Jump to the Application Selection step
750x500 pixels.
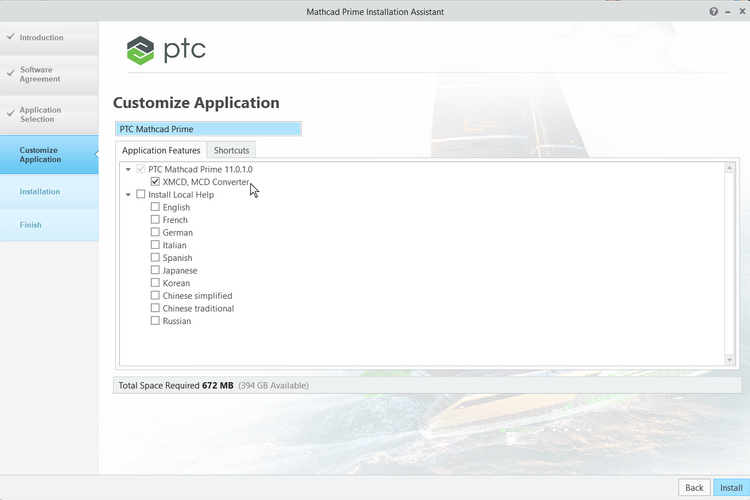40,115
